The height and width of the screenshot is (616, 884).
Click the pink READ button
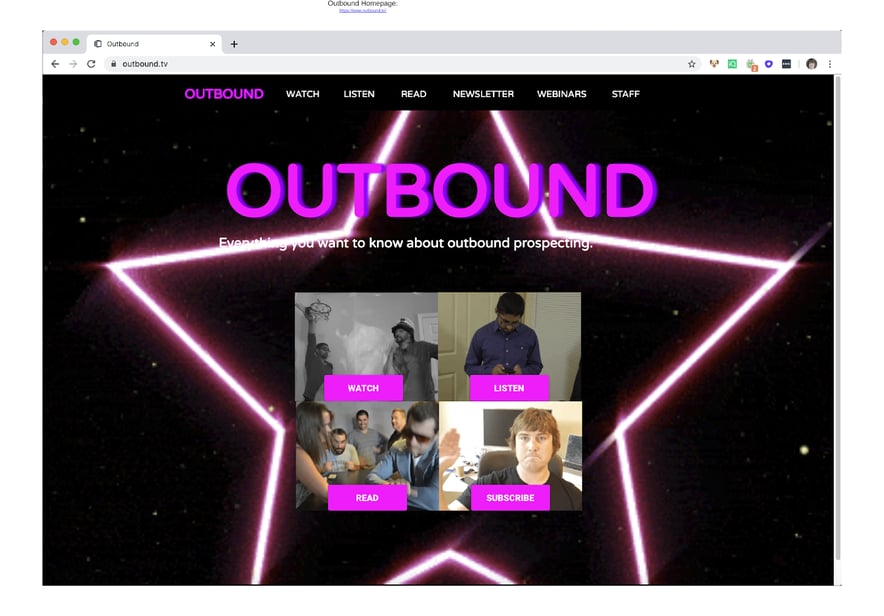pyautogui.click(x=367, y=498)
